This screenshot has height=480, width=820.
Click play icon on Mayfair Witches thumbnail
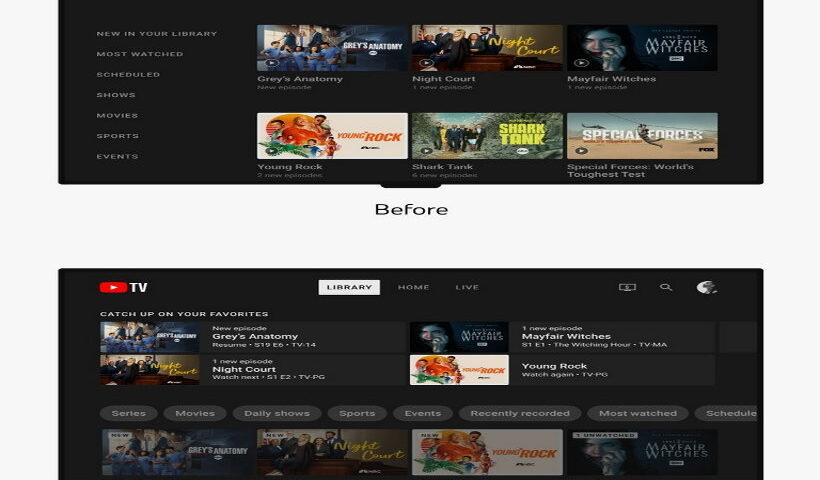(x=582, y=63)
